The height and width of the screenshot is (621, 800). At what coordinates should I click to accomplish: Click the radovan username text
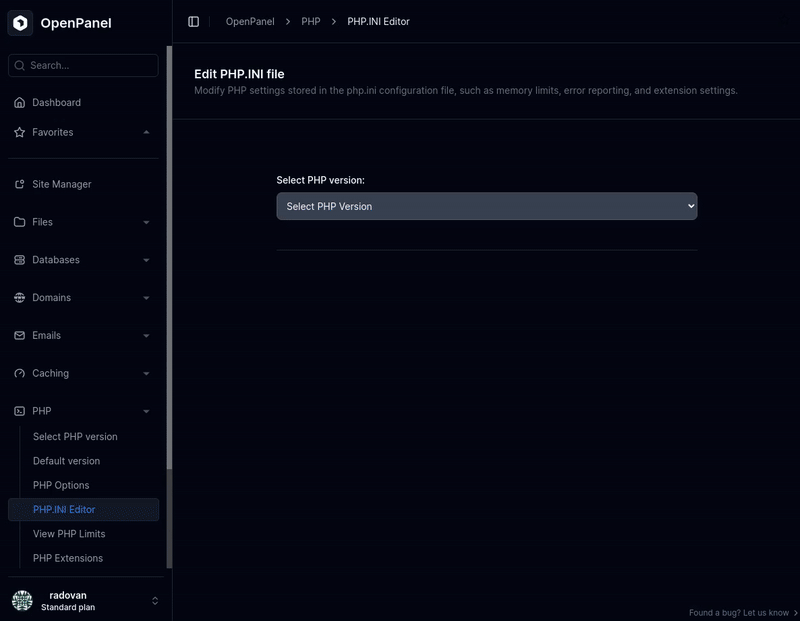[68, 595]
